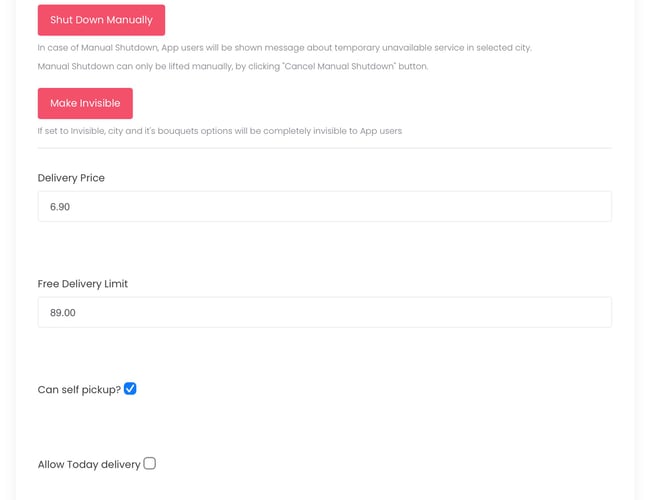This screenshot has width=650, height=500.
Task: Click into the Free Delivery Limit field
Action: 324,313
